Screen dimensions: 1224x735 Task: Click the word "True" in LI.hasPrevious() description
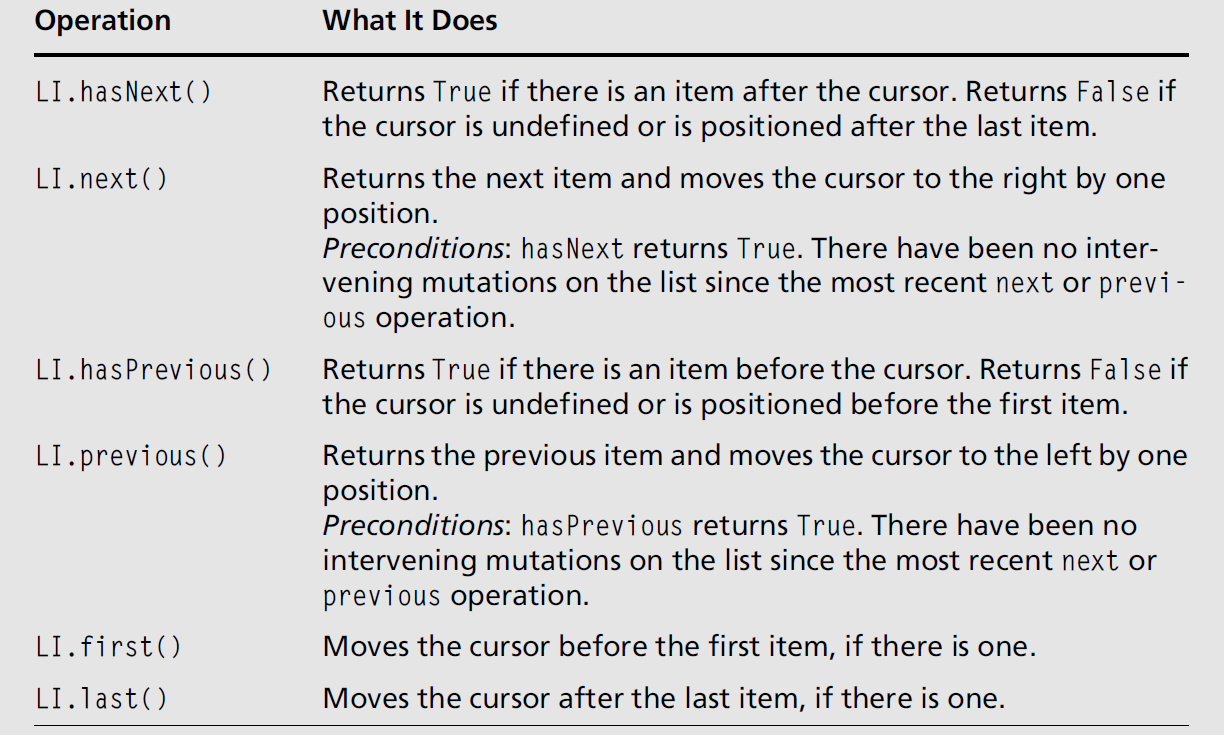pyautogui.click(x=462, y=370)
